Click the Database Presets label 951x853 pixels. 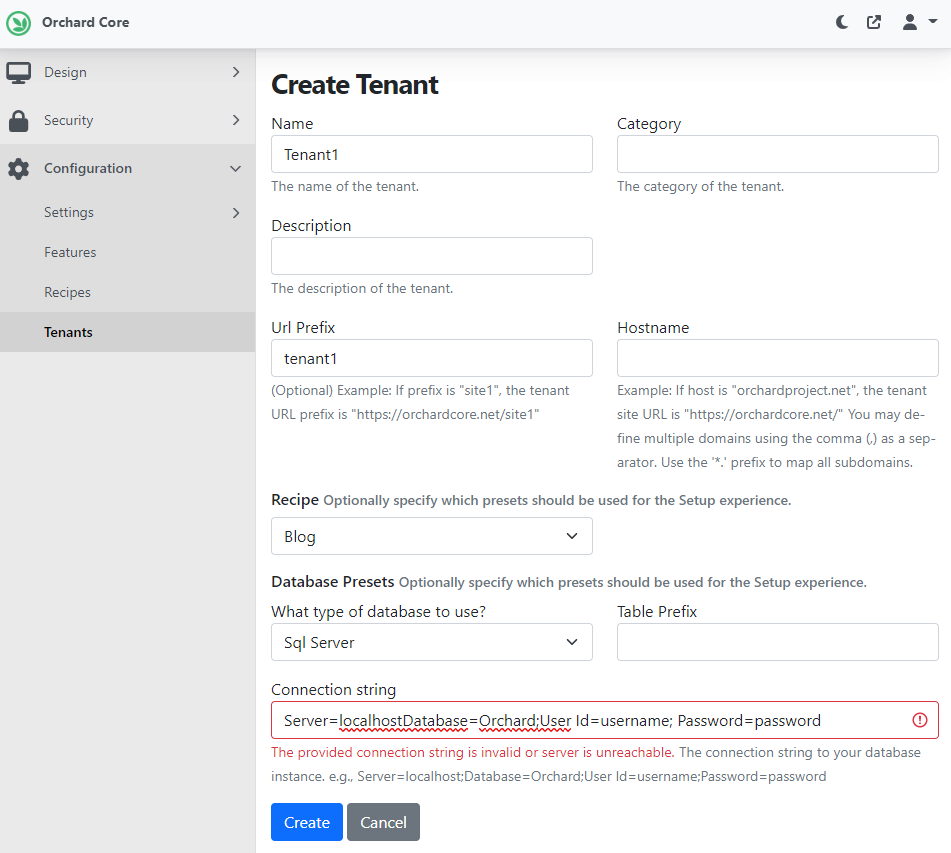click(x=332, y=582)
